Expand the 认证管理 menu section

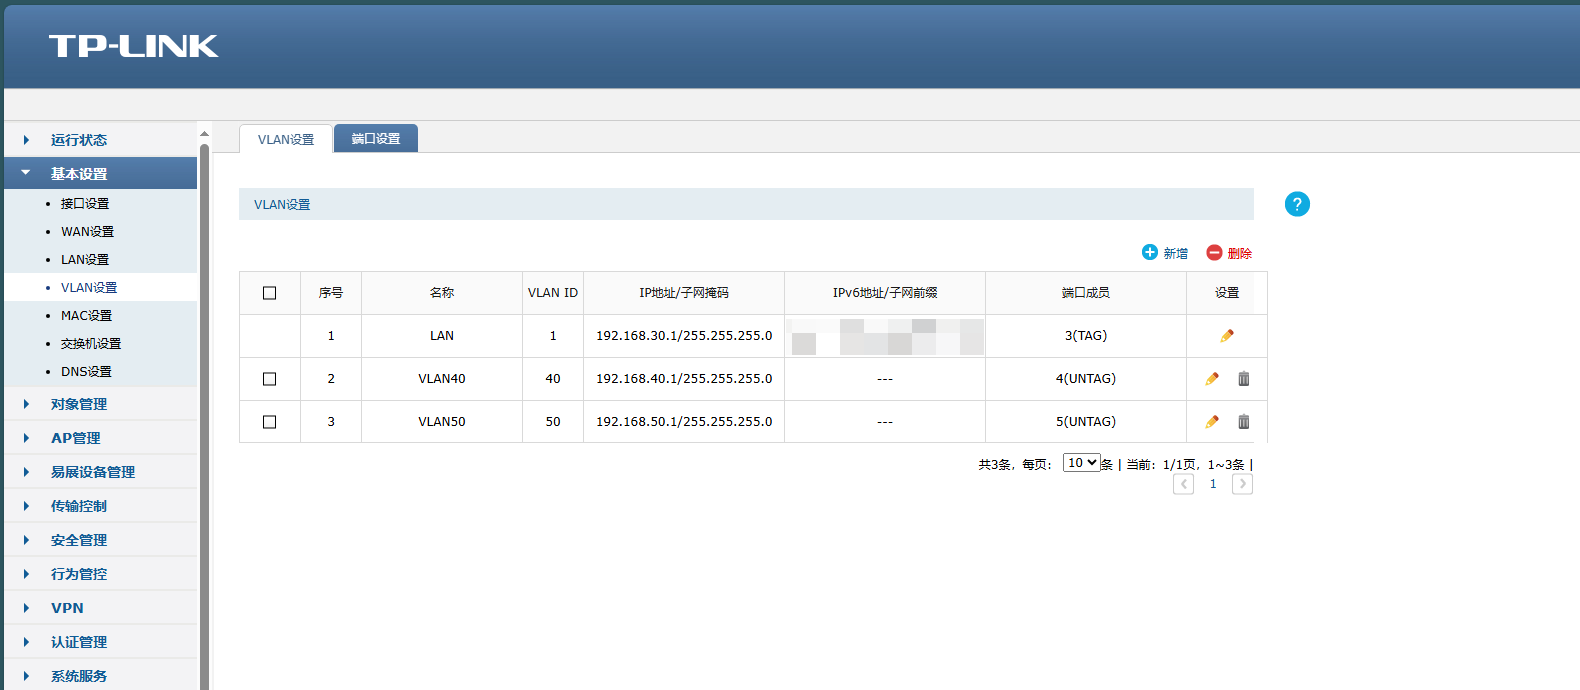click(100, 642)
